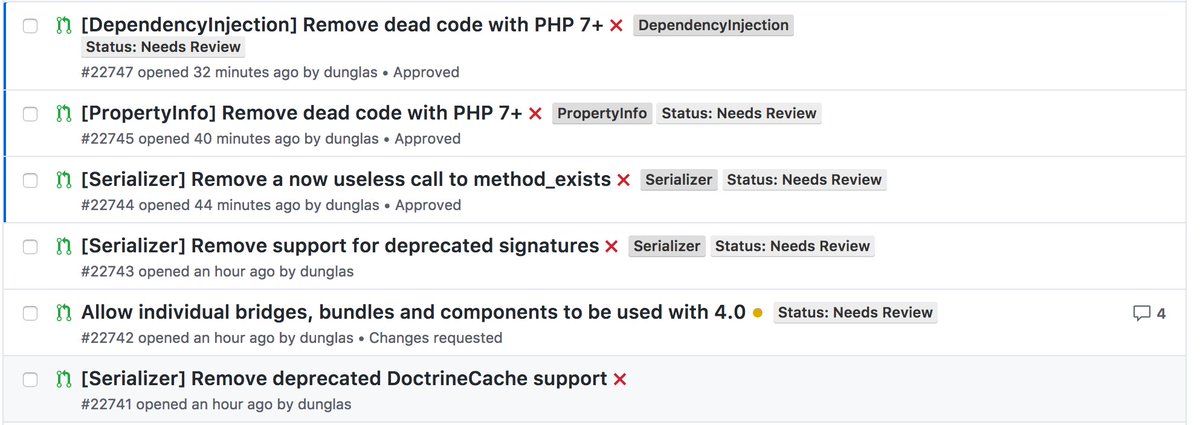Click the 'DependencyInjection' label tag
1200x425 pixels.
pos(713,25)
